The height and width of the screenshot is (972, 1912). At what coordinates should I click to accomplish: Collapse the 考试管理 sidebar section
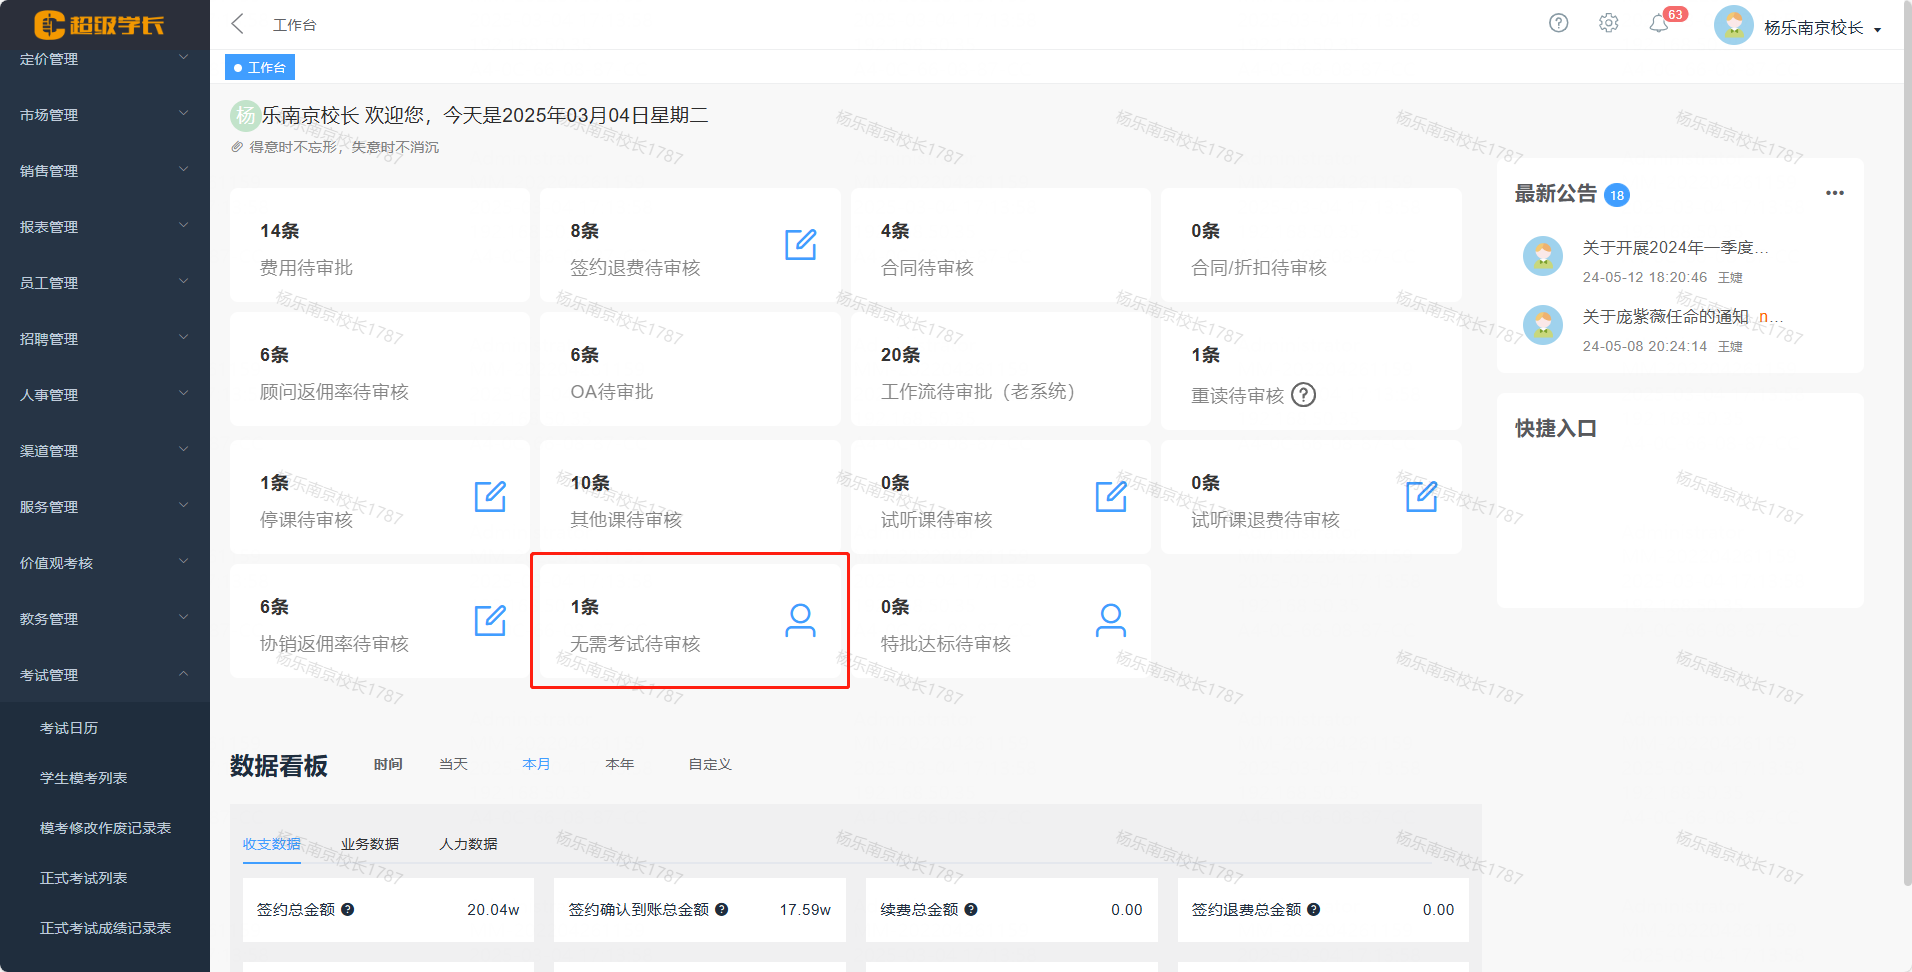click(103, 674)
